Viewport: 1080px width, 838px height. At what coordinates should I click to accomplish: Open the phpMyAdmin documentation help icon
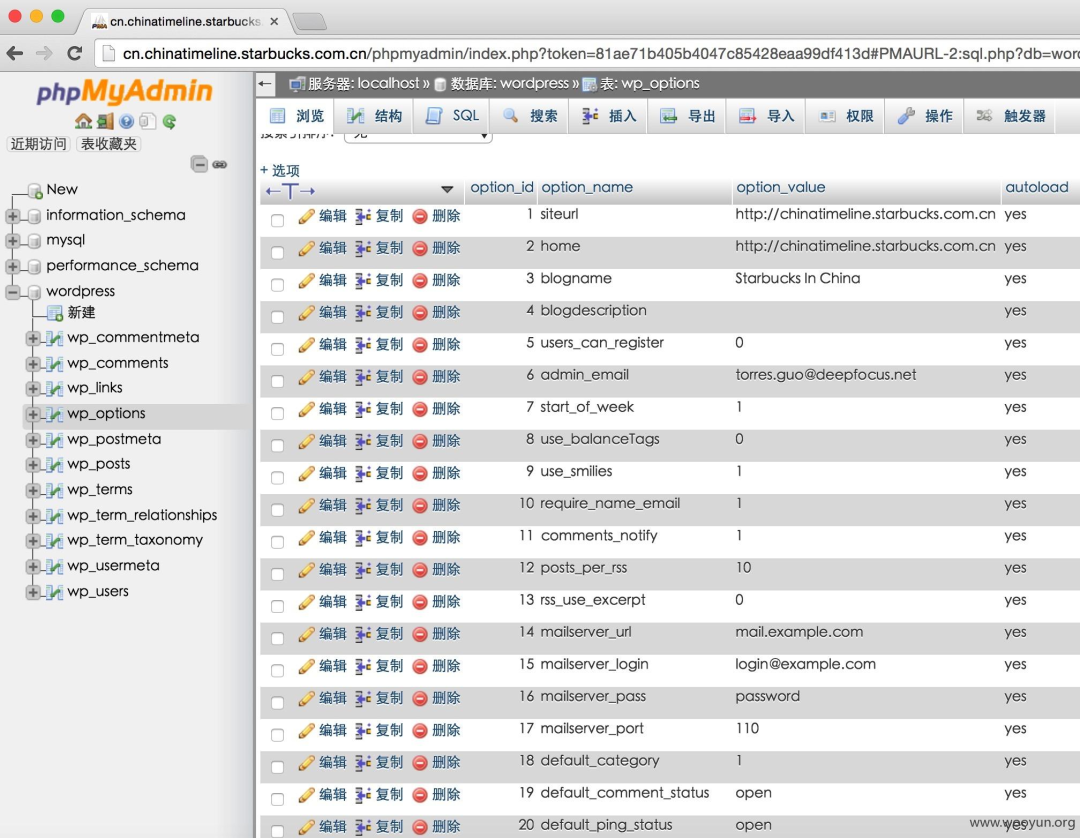click(126, 122)
